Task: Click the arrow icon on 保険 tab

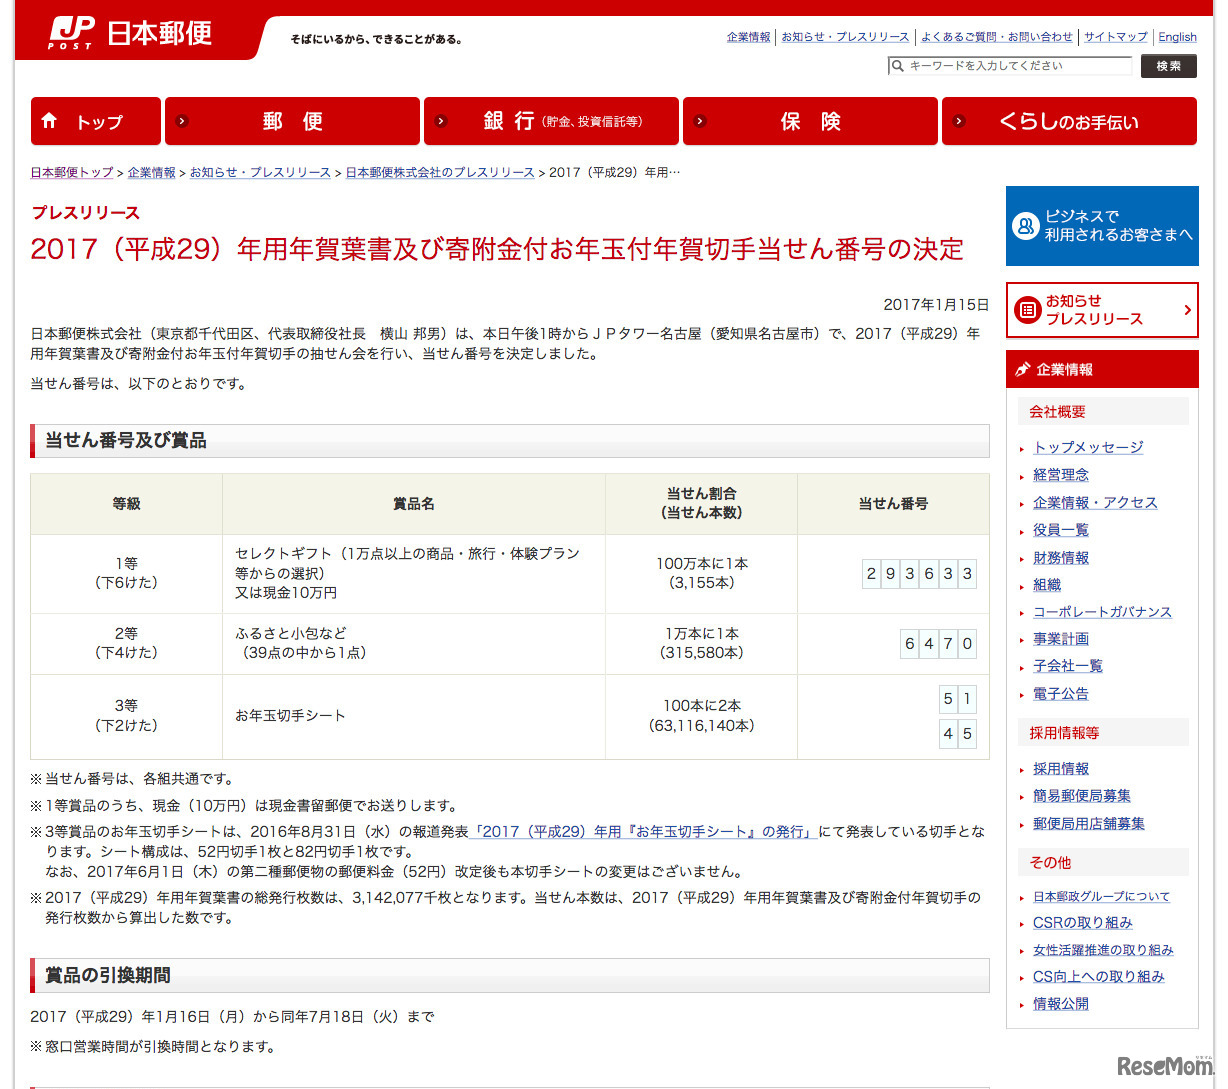Action: pyautogui.click(x=700, y=121)
